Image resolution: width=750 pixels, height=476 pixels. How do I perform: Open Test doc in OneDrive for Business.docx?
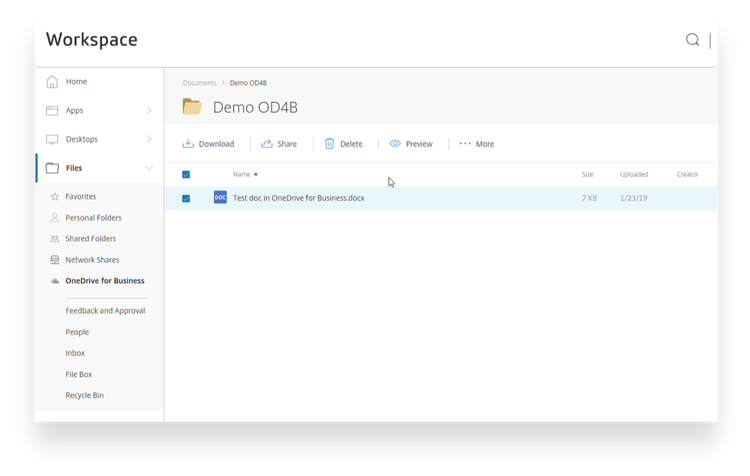tap(298, 198)
